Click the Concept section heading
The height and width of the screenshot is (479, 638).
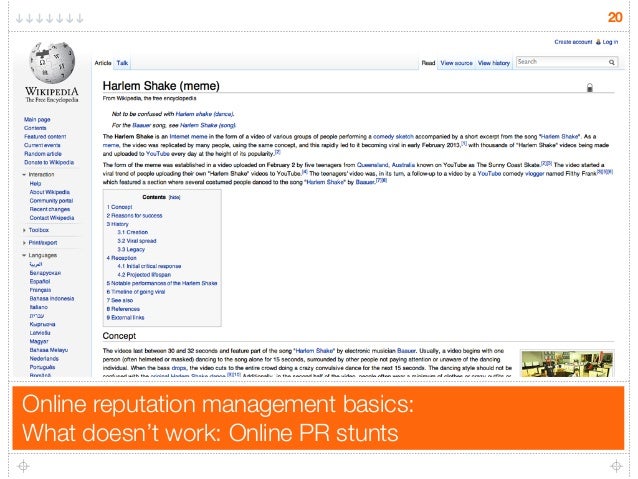coord(119,336)
